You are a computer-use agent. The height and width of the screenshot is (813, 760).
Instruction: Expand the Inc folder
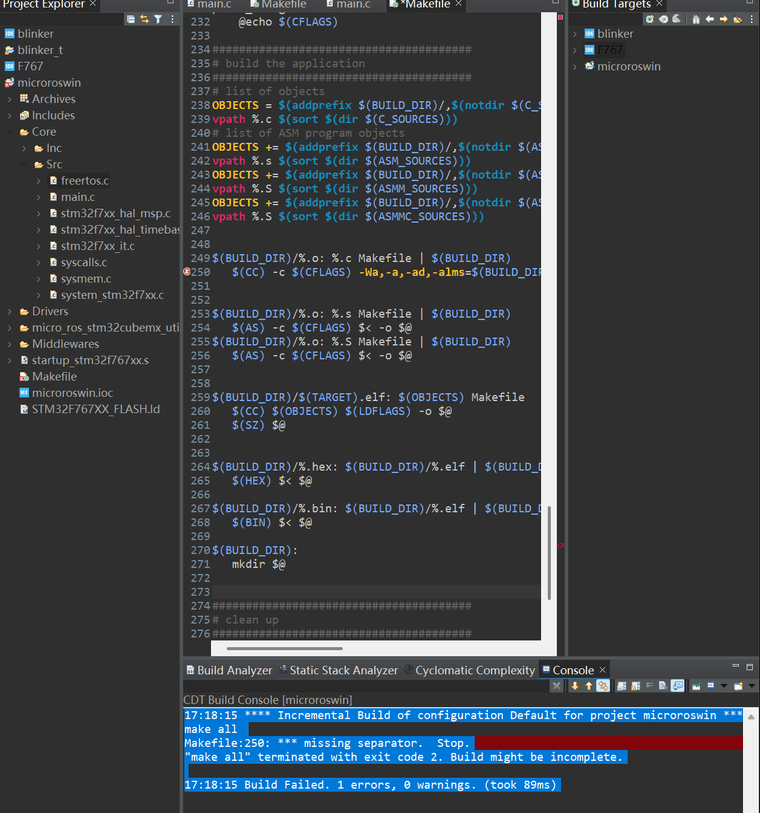(24, 148)
